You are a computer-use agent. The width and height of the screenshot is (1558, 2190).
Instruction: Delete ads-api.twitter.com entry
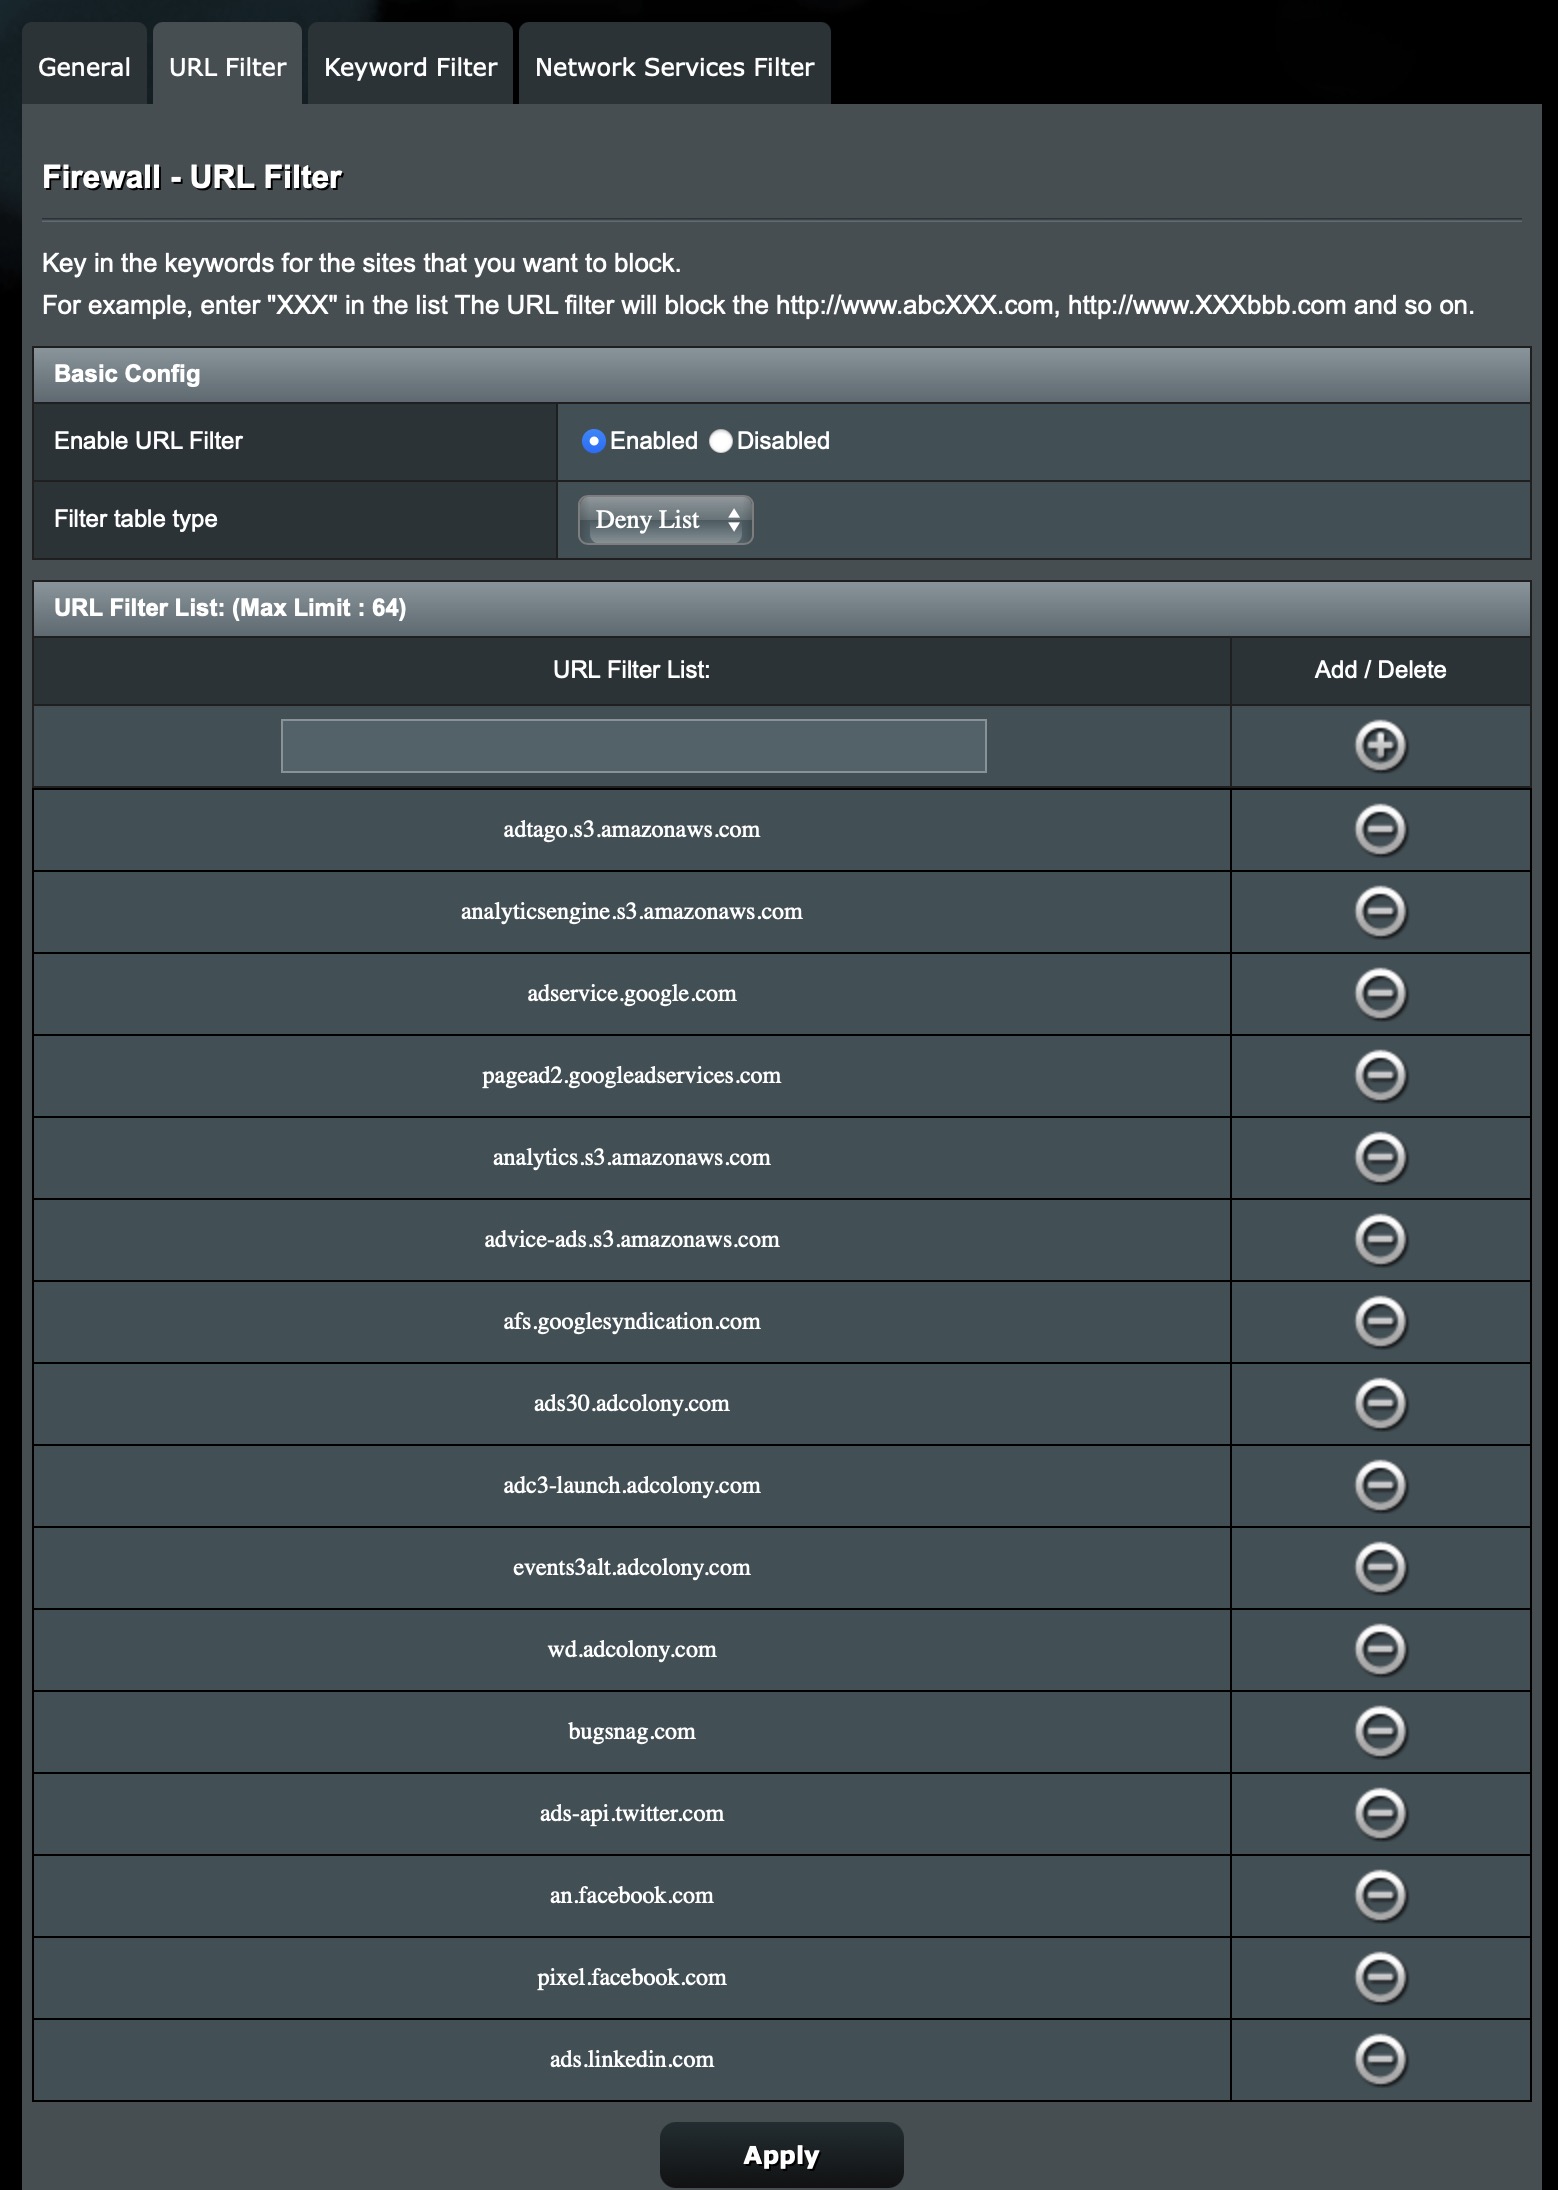click(1380, 1814)
